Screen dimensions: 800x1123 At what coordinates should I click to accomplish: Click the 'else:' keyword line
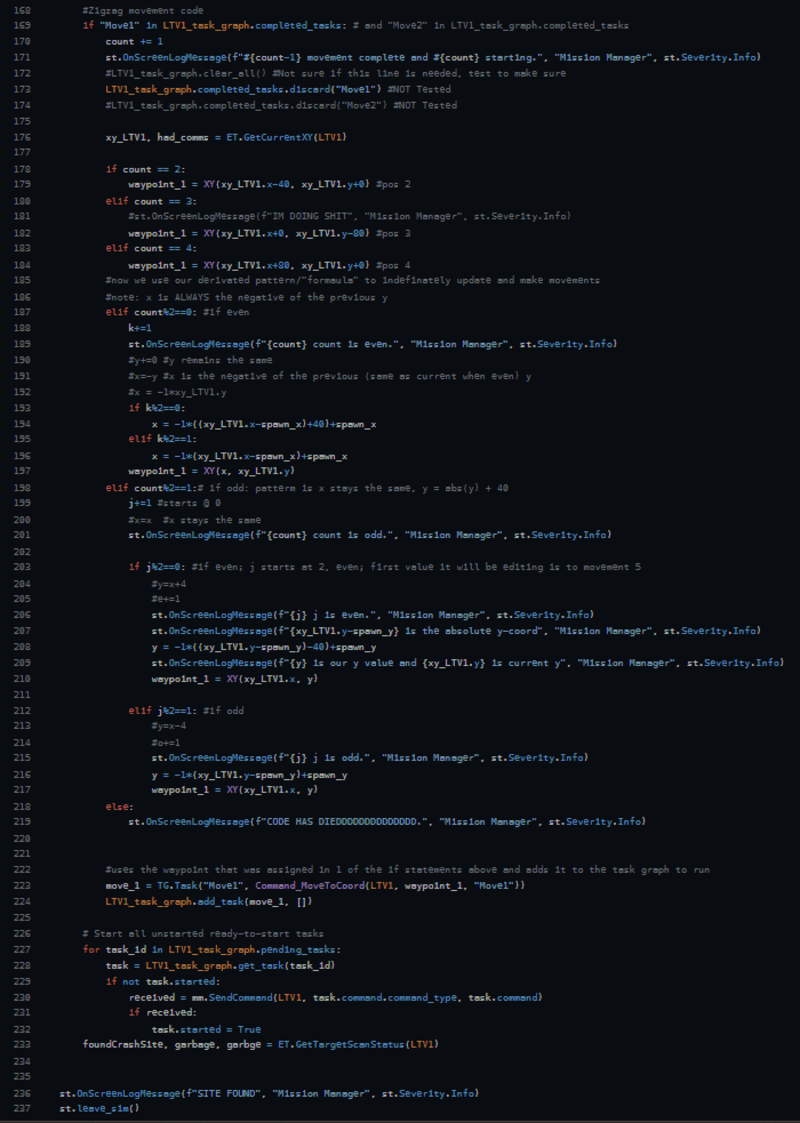coord(120,807)
